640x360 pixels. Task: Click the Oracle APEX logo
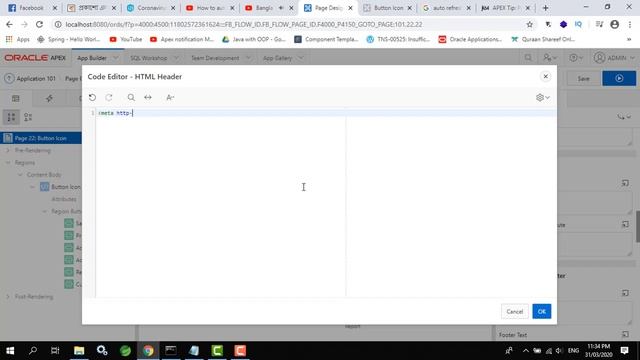point(35,58)
